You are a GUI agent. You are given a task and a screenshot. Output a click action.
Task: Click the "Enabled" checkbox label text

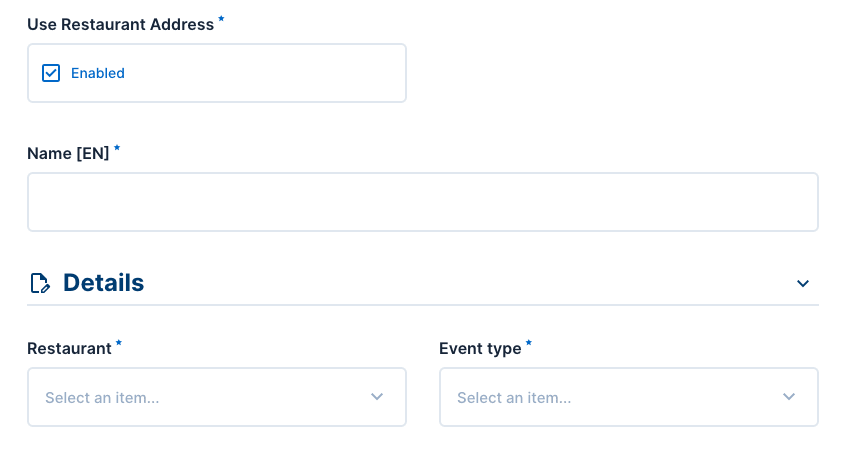pyautogui.click(x=98, y=73)
